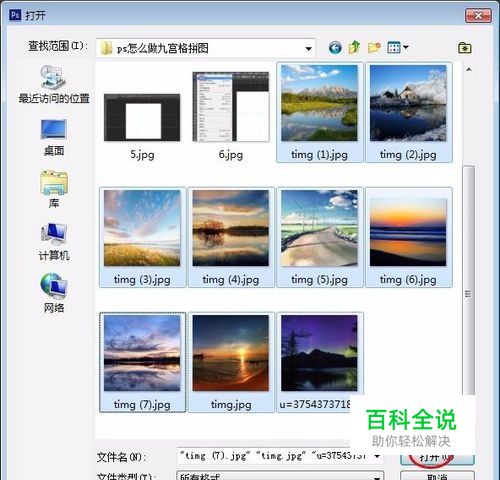Select the u=3754373718 night sky image
Screen dimensions: 500x480
pos(319,353)
